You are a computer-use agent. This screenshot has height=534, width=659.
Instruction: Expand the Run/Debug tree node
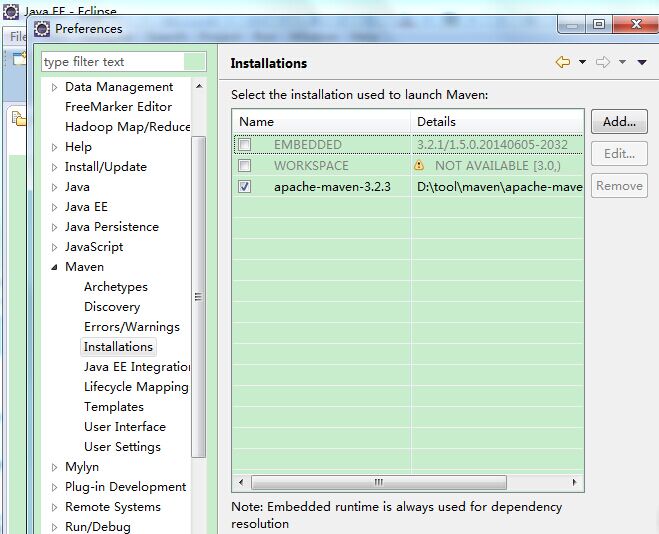(54, 527)
